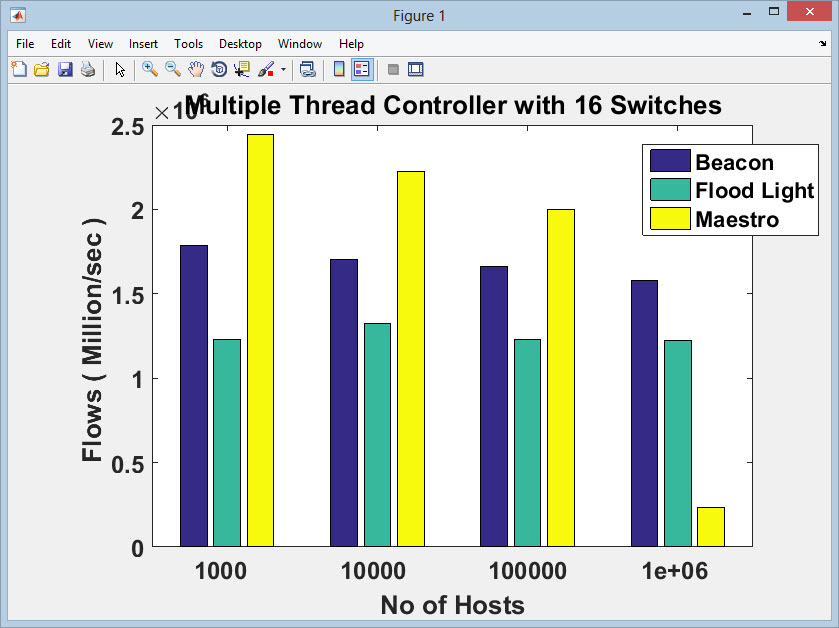
Task: Click the Beacon bar at 1000 hosts
Action: coord(194,396)
